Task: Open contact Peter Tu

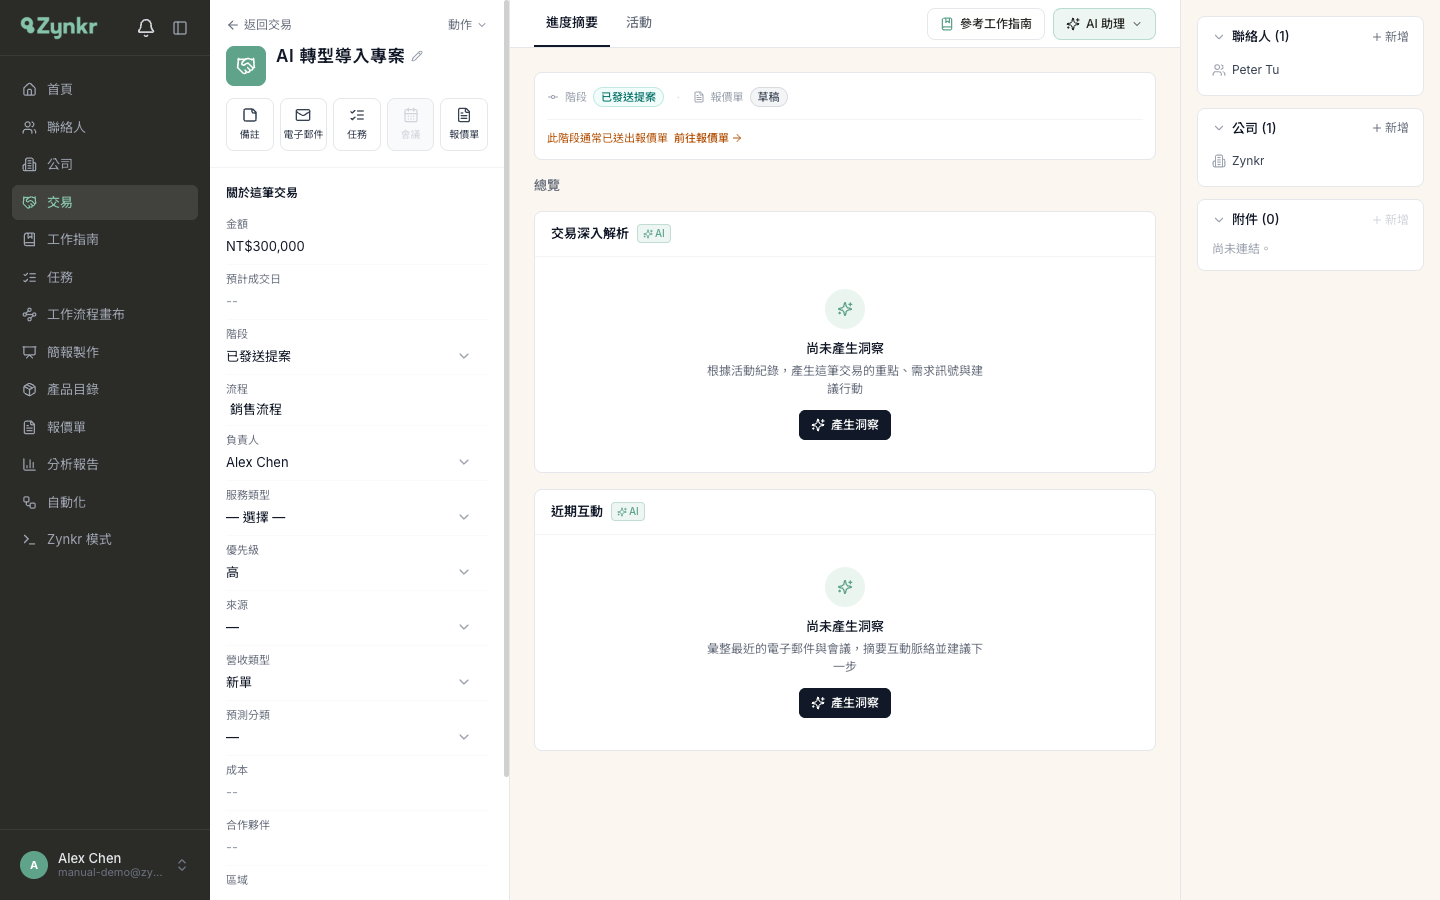Action: coord(1255,70)
